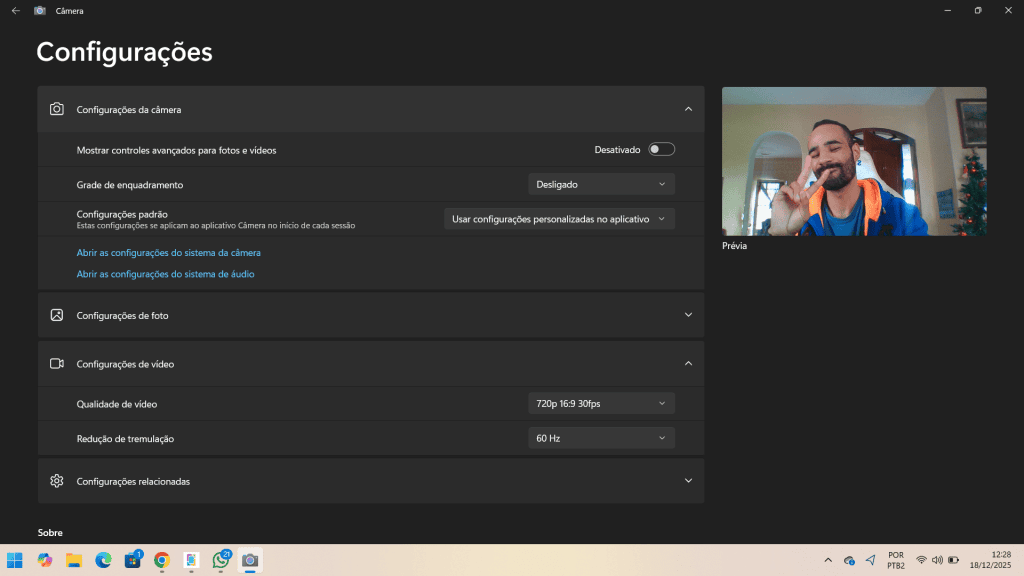
Task: Open audio system settings link
Action: 165,274
